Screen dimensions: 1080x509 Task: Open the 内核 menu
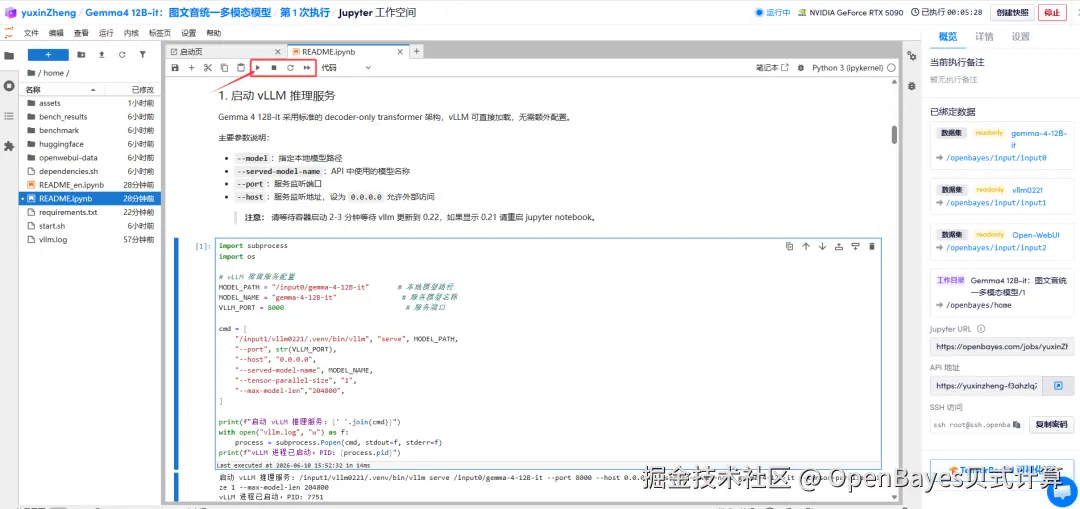tap(131, 33)
